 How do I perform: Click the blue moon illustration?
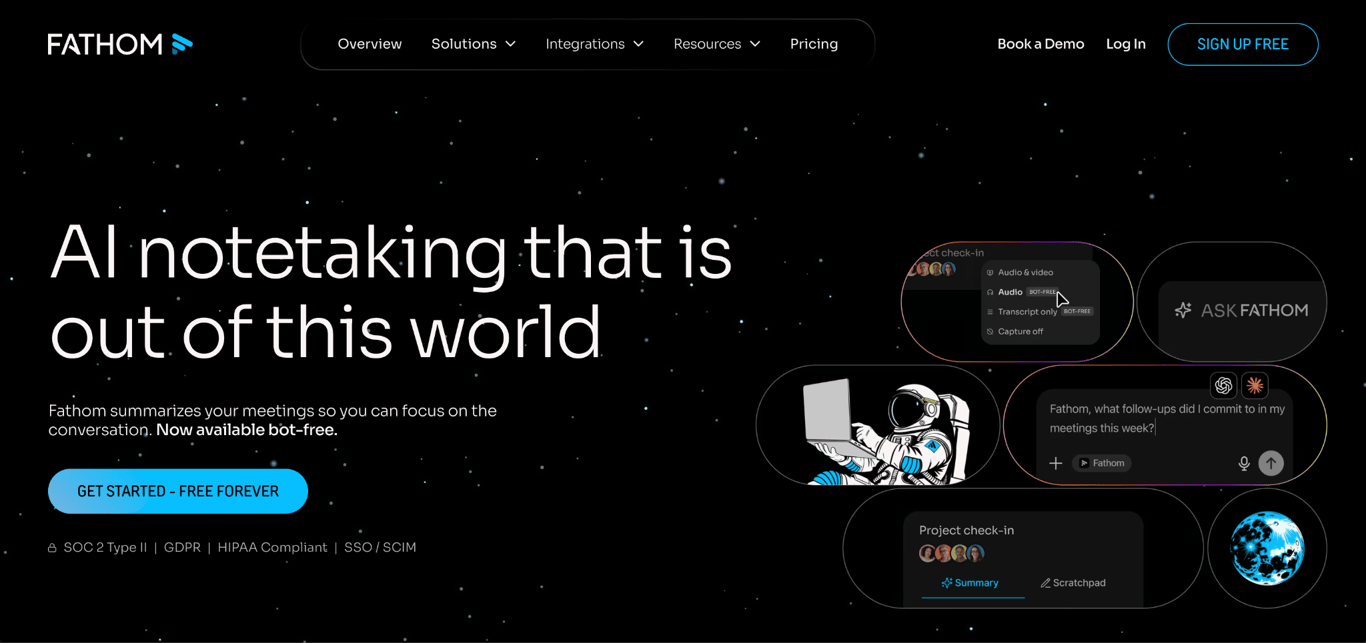[1267, 548]
